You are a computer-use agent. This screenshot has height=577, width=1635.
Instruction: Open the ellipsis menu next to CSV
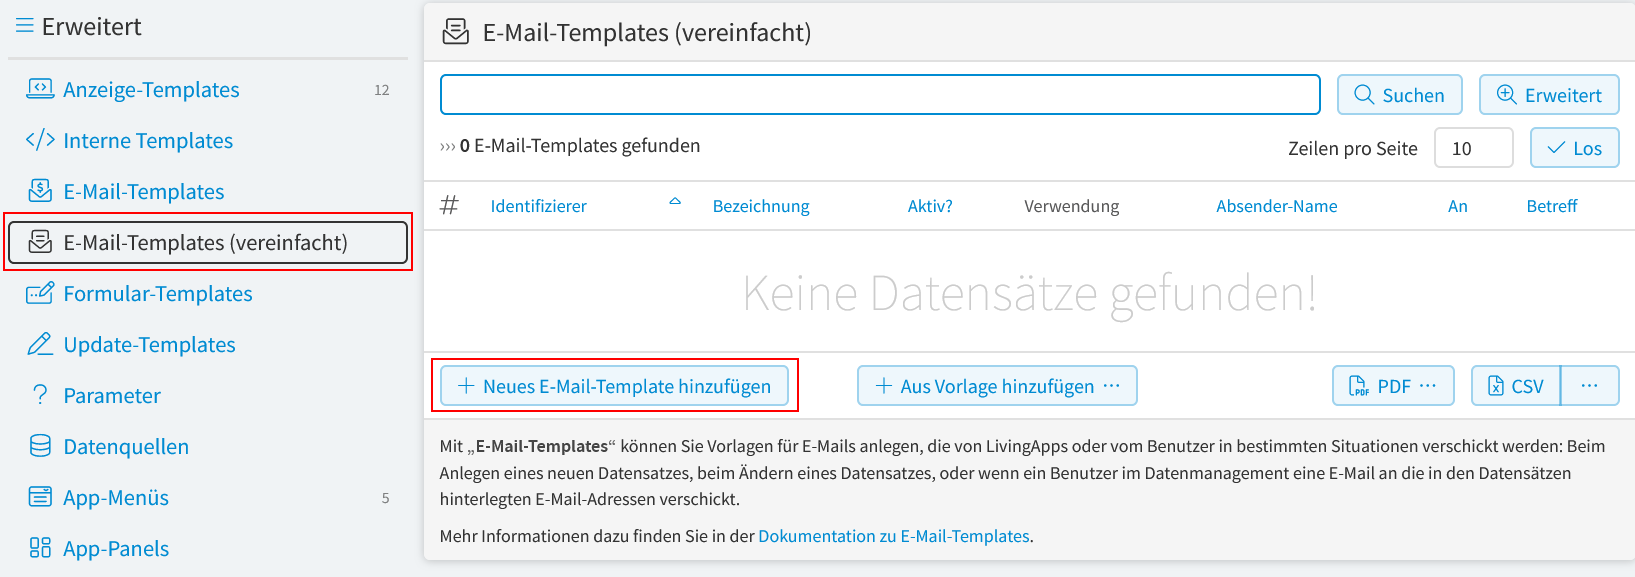point(1590,386)
